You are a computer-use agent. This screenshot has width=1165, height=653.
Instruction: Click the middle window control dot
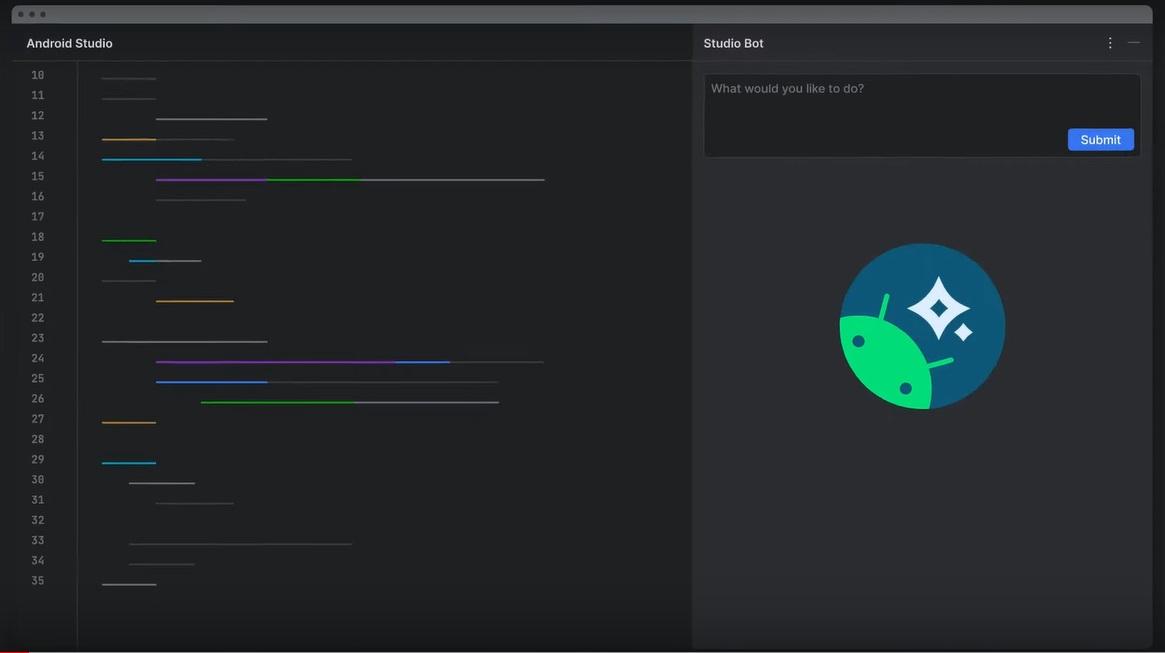click(x=30, y=14)
